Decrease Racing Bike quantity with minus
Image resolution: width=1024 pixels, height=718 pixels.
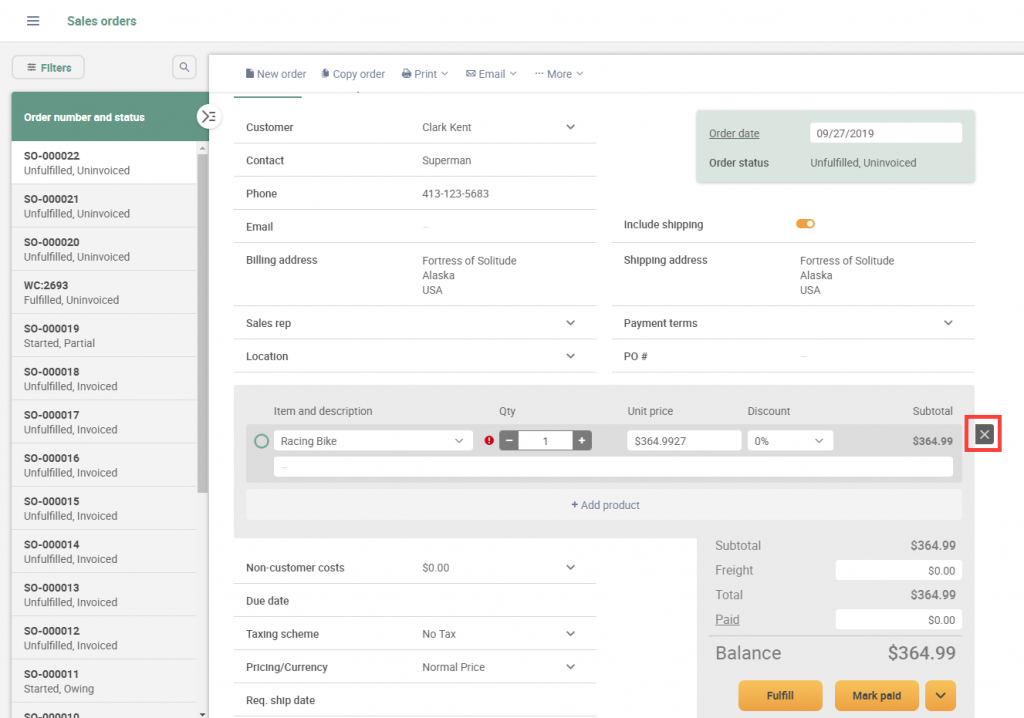coord(509,441)
